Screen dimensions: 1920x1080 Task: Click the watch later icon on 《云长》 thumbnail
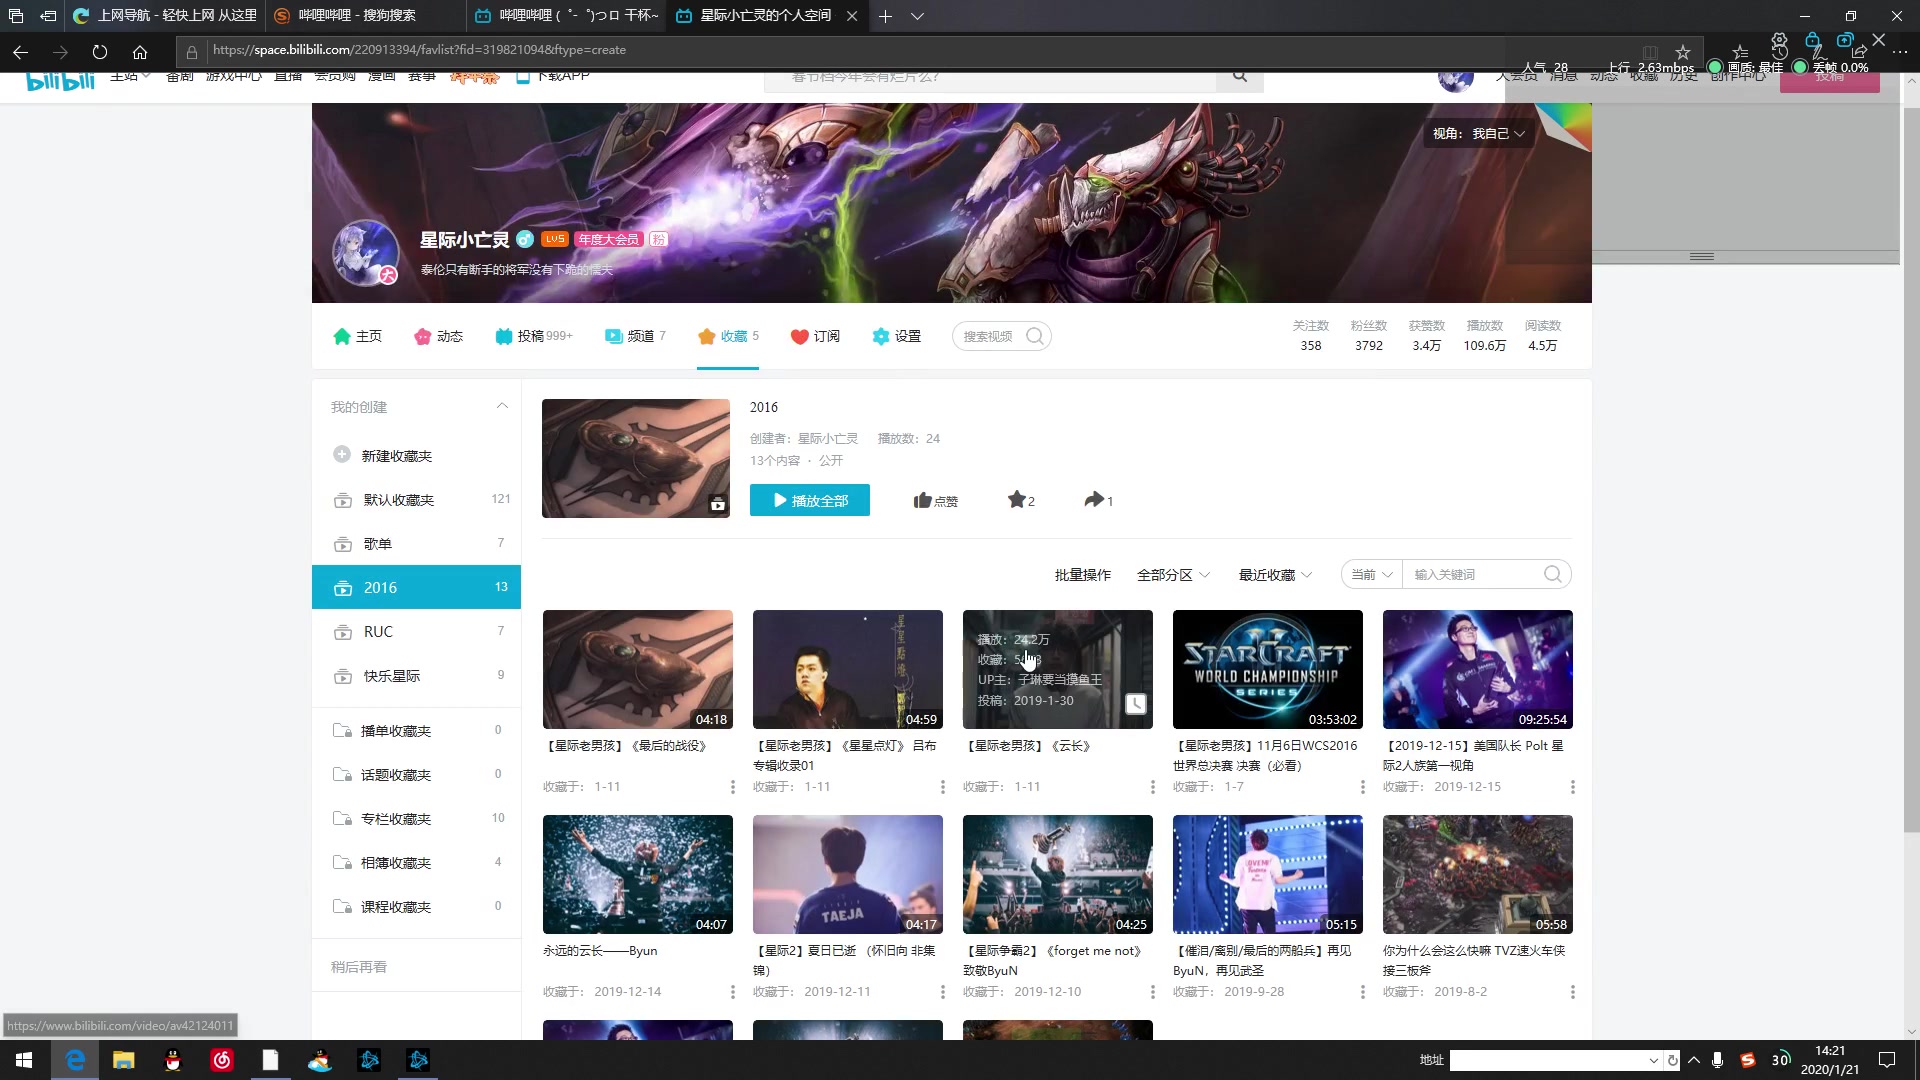coord(1136,704)
